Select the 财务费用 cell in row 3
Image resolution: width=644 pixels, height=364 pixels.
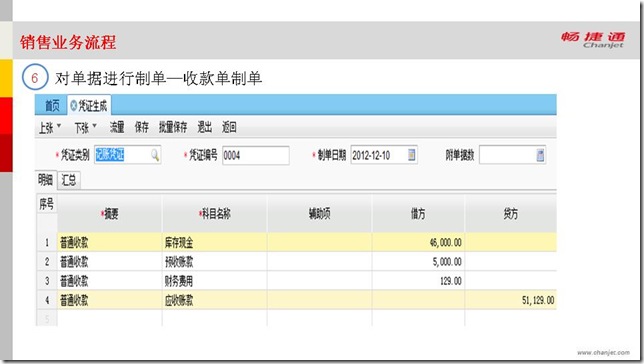click(214, 281)
